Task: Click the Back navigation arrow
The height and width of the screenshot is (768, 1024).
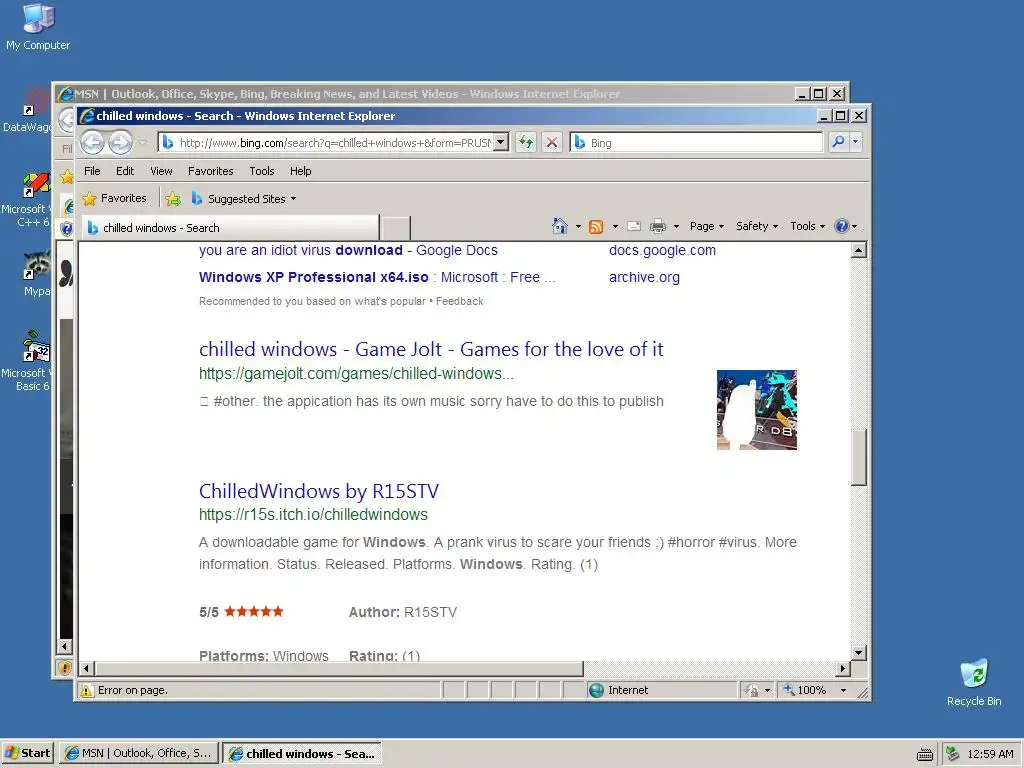Action: coord(92,142)
